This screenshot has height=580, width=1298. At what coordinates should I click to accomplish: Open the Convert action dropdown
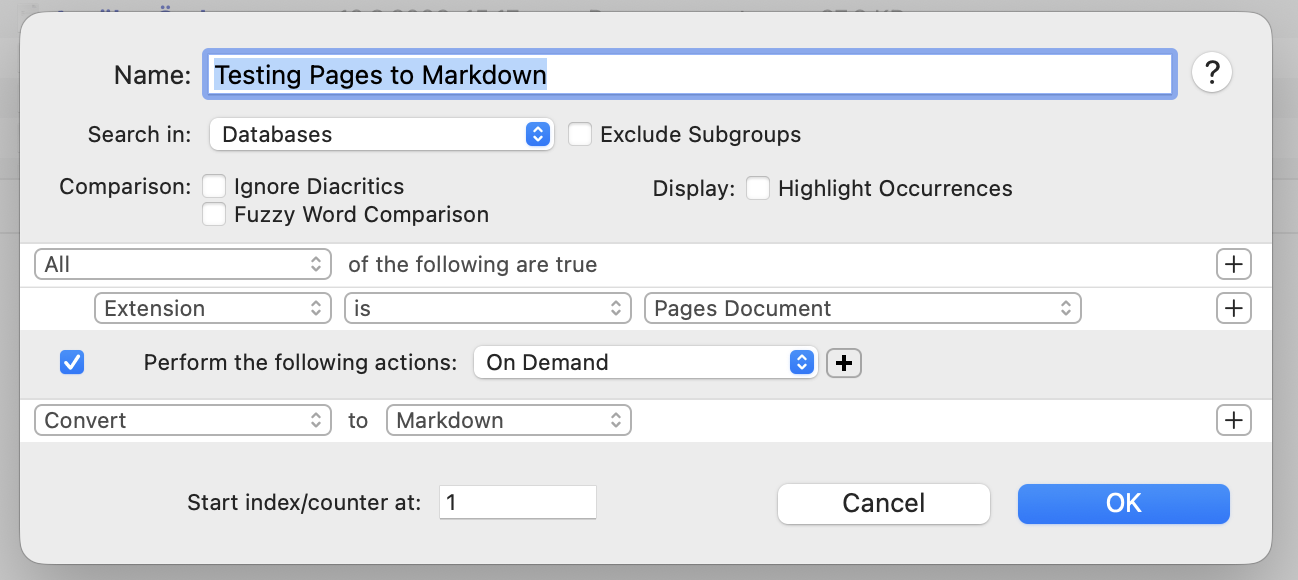click(x=182, y=421)
